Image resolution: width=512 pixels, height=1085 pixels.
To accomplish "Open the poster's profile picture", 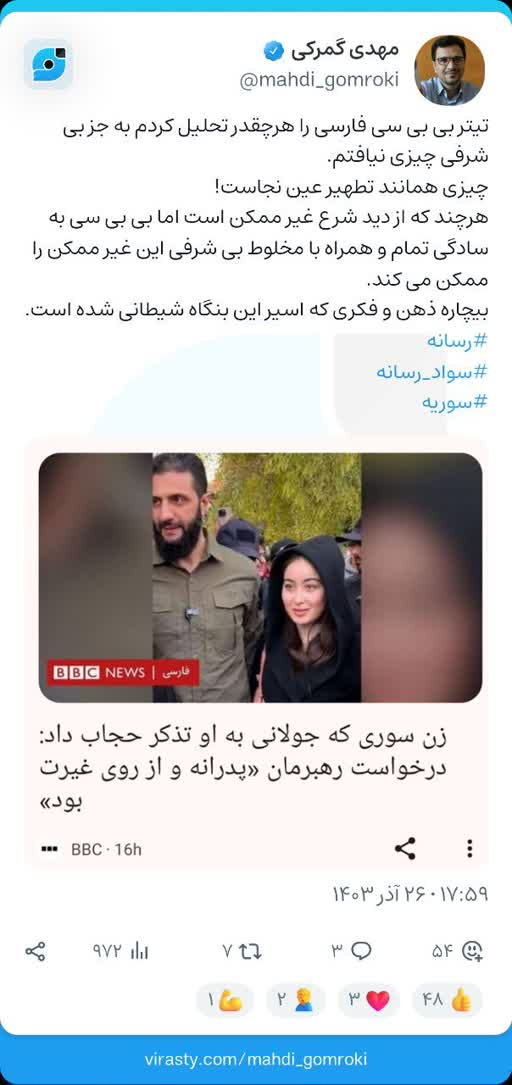I will pyautogui.click(x=449, y=70).
